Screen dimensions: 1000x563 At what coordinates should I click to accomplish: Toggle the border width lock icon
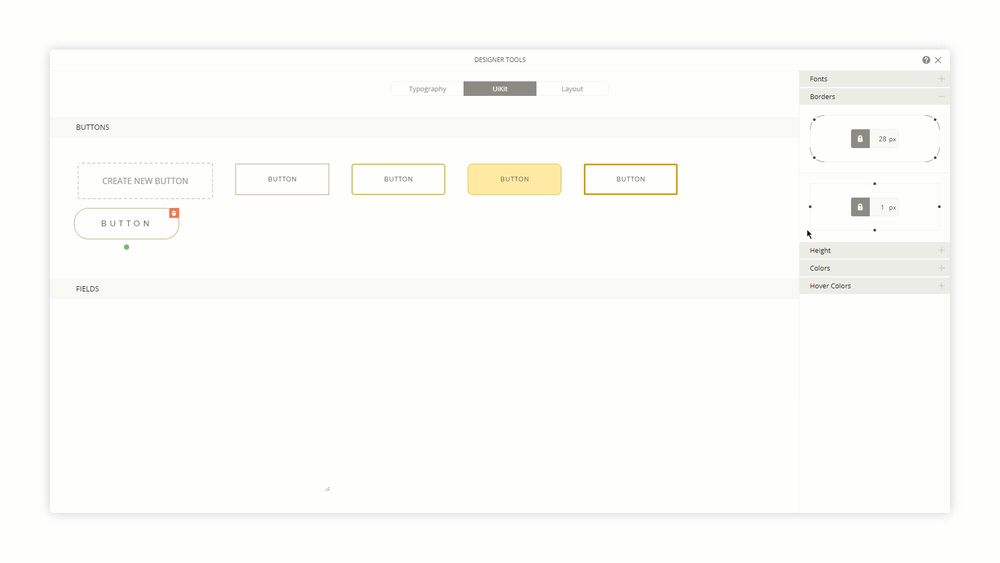[x=860, y=207]
